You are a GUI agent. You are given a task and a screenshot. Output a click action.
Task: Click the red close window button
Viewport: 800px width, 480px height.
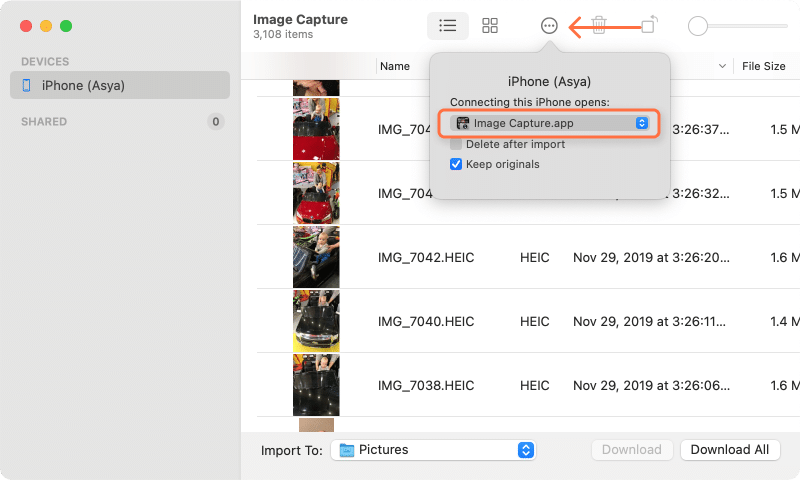coord(26,26)
